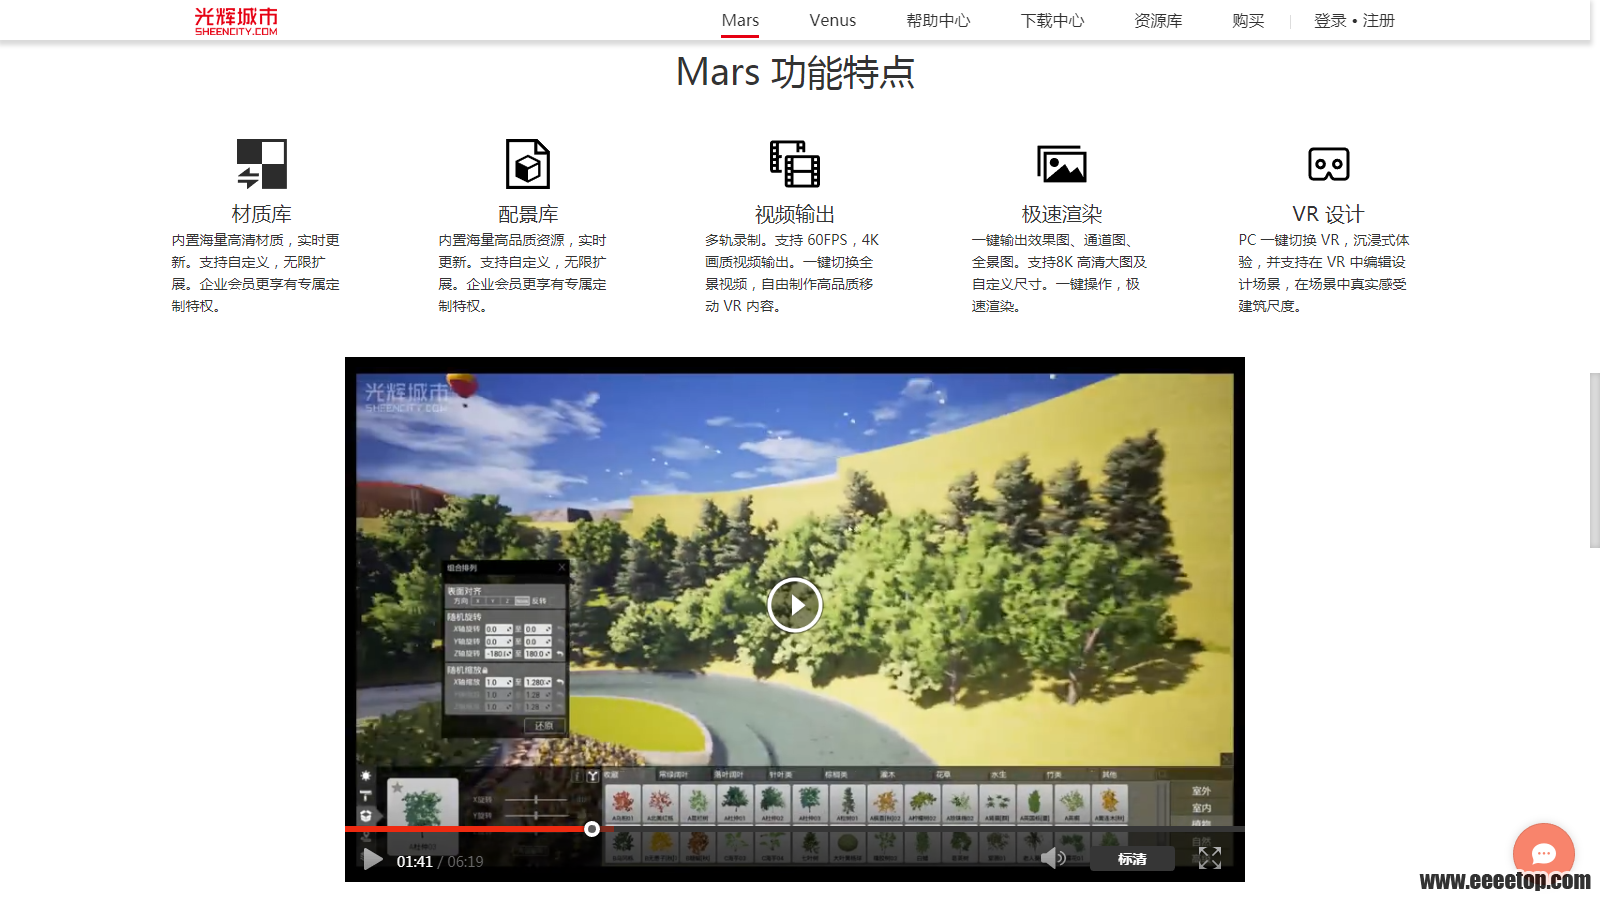Click the 材质库 checkerboard material icon
The width and height of the screenshot is (1600, 900).
click(262, 164)
